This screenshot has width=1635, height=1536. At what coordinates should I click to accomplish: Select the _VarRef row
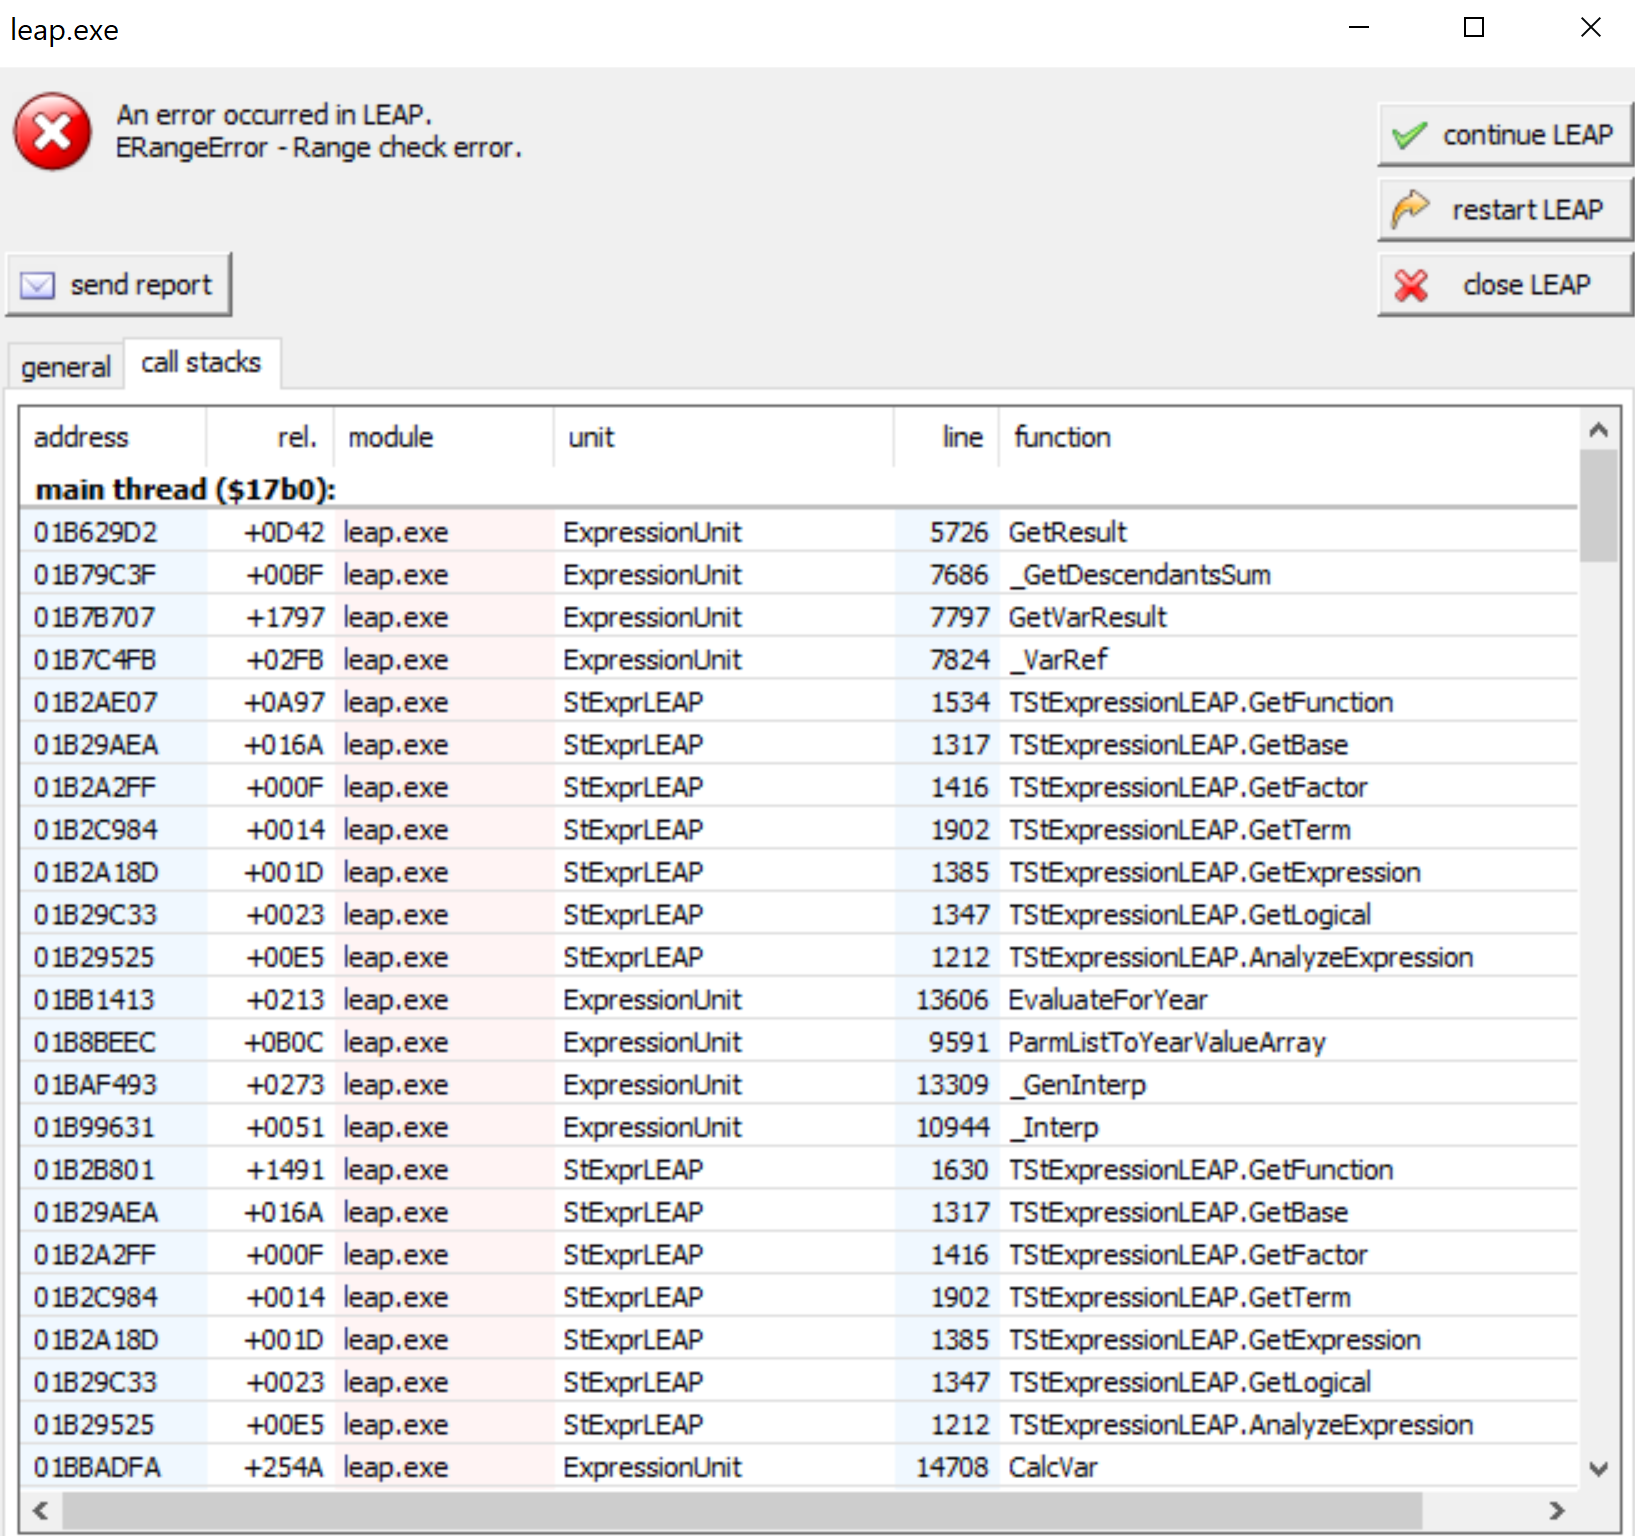(x=798, y=660)
